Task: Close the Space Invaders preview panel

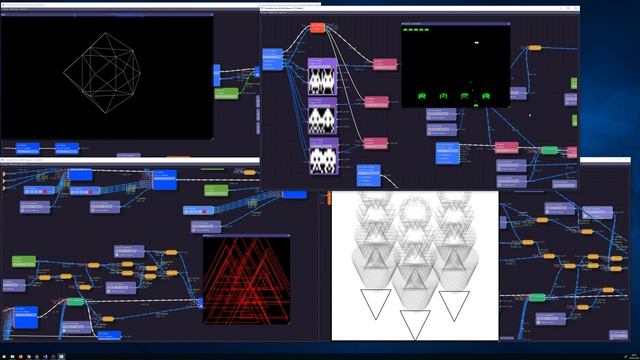Action: 508,24
